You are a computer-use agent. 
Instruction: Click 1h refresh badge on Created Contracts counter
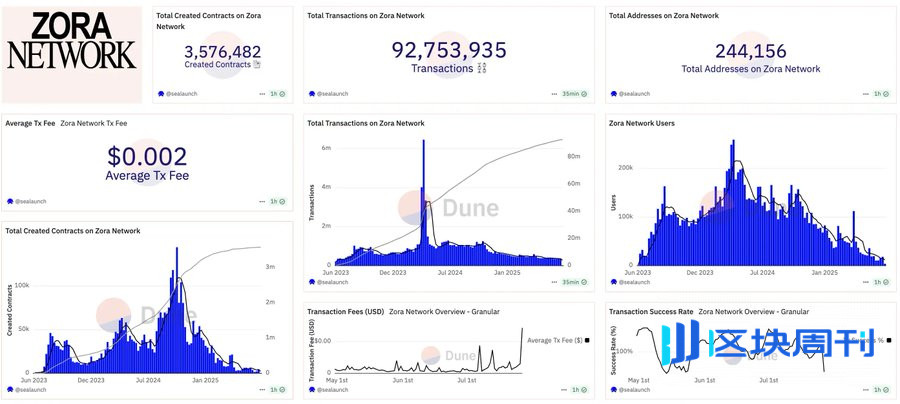(x=278, y=94)
